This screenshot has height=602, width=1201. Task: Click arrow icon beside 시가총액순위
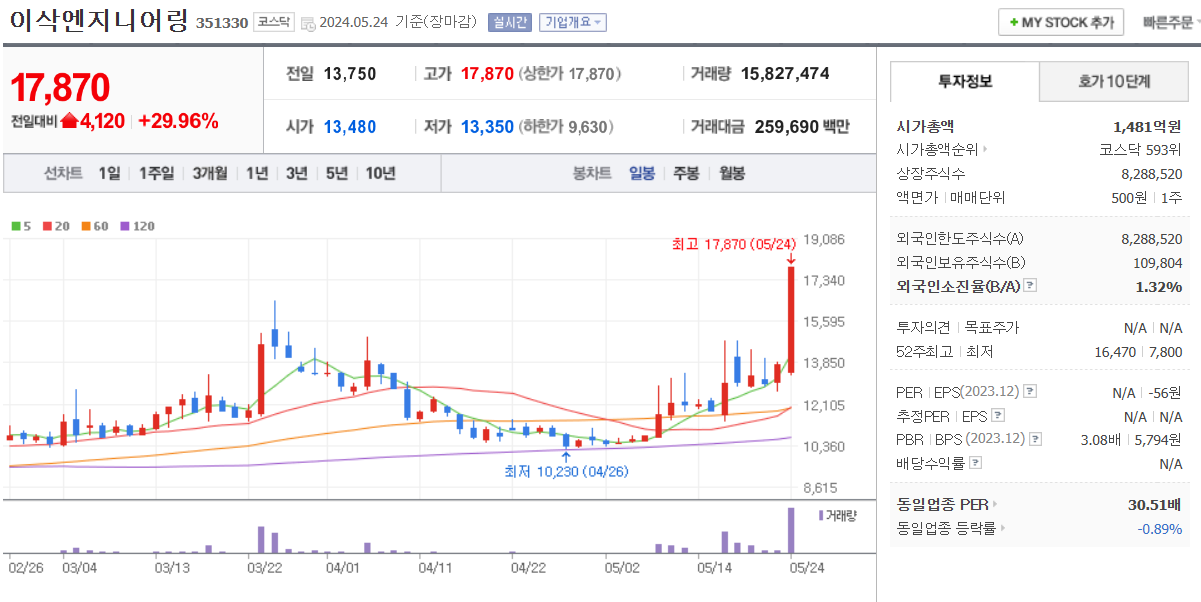click(984, 150)
